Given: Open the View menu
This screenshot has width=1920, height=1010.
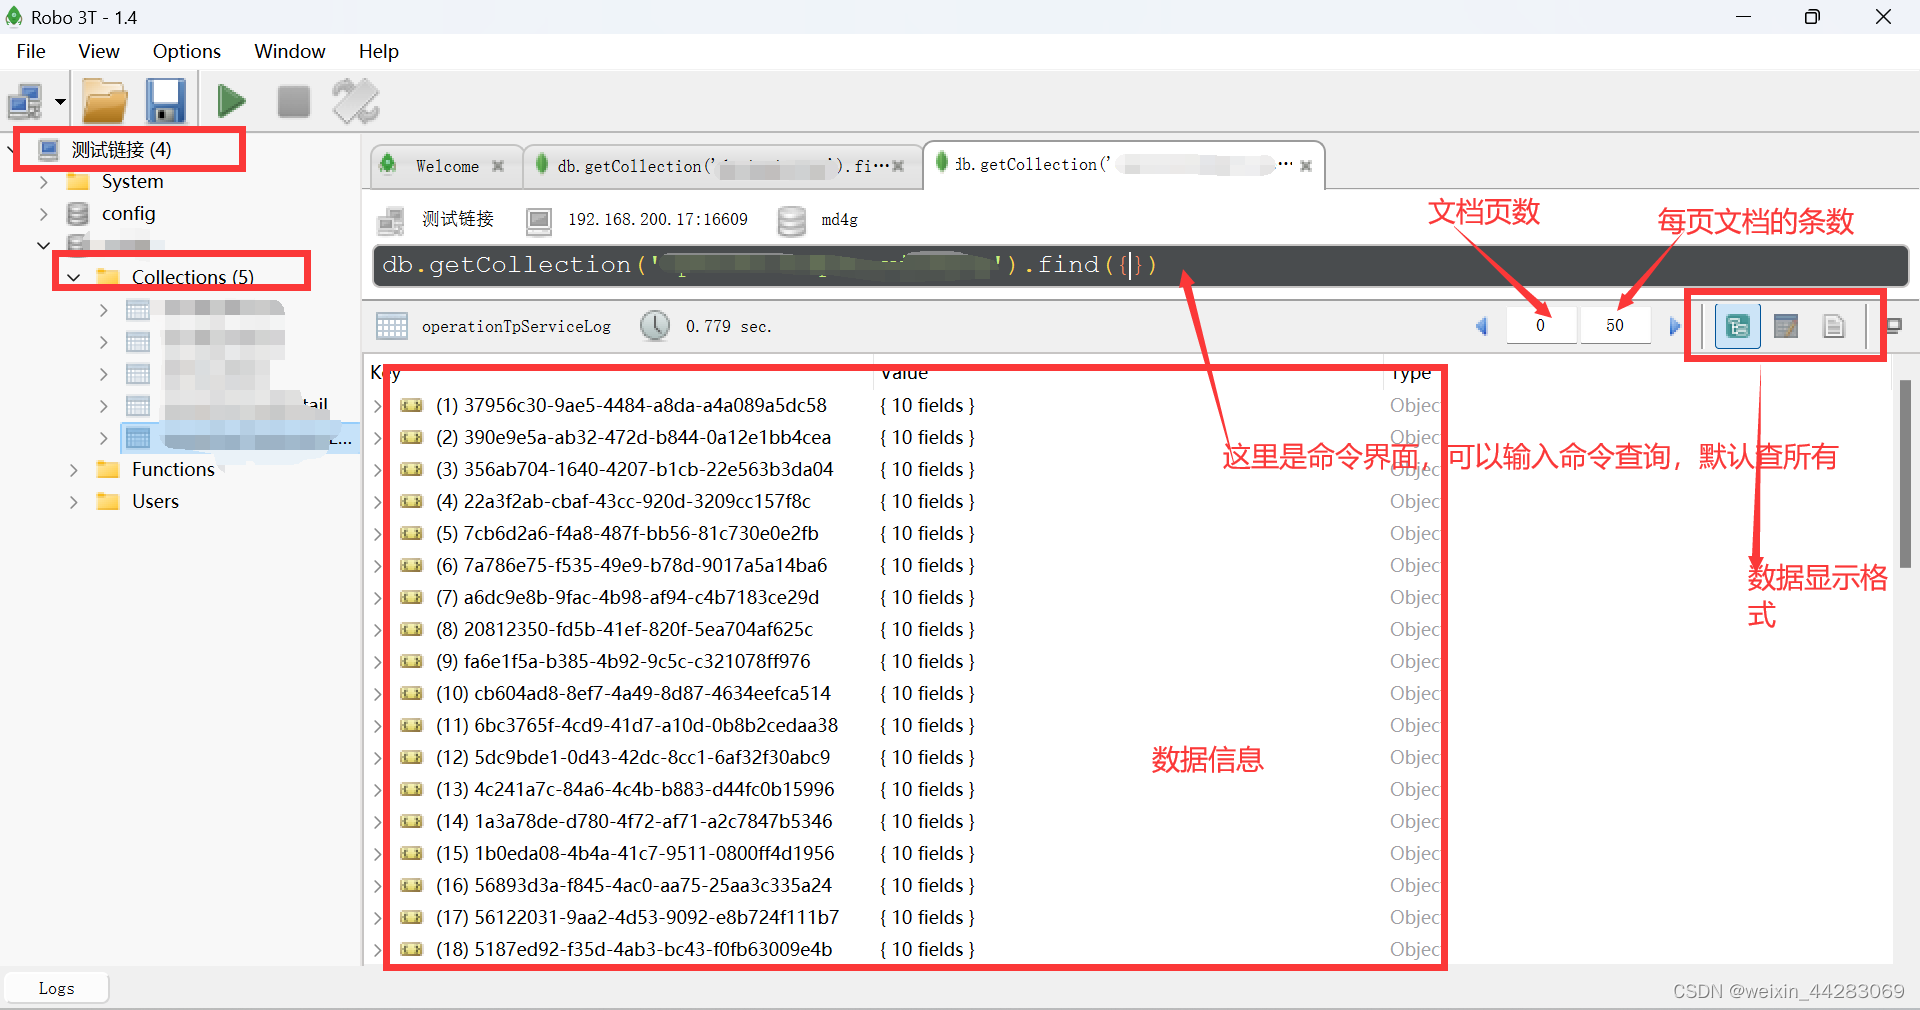Looking at the screenshot, I should click(99, 51).
